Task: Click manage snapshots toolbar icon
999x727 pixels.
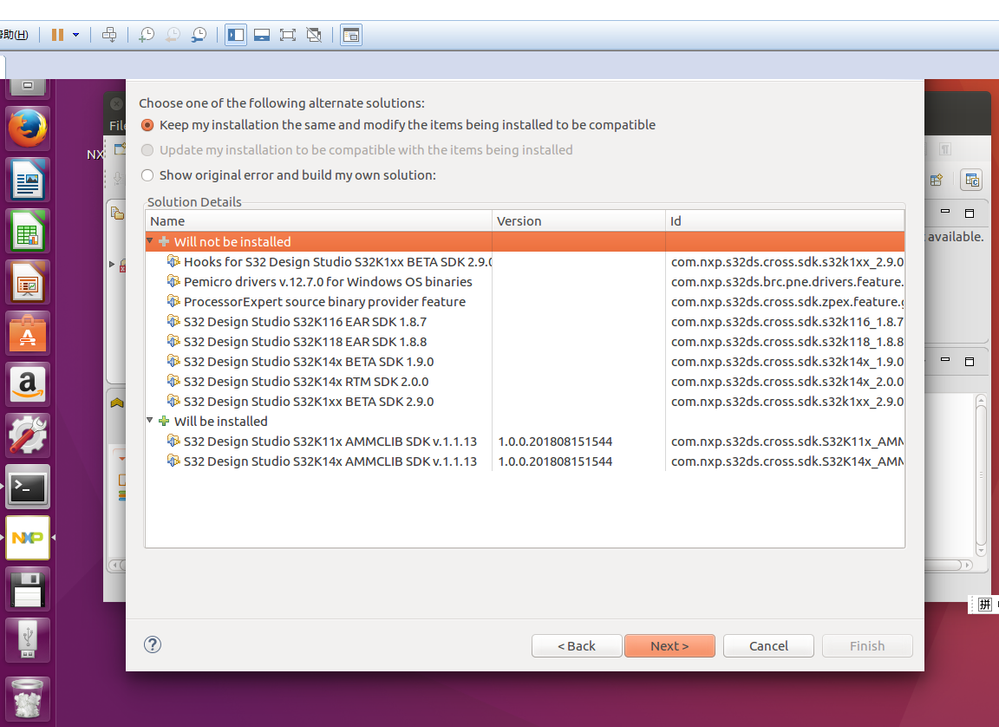Action: [x=199, y=34]
